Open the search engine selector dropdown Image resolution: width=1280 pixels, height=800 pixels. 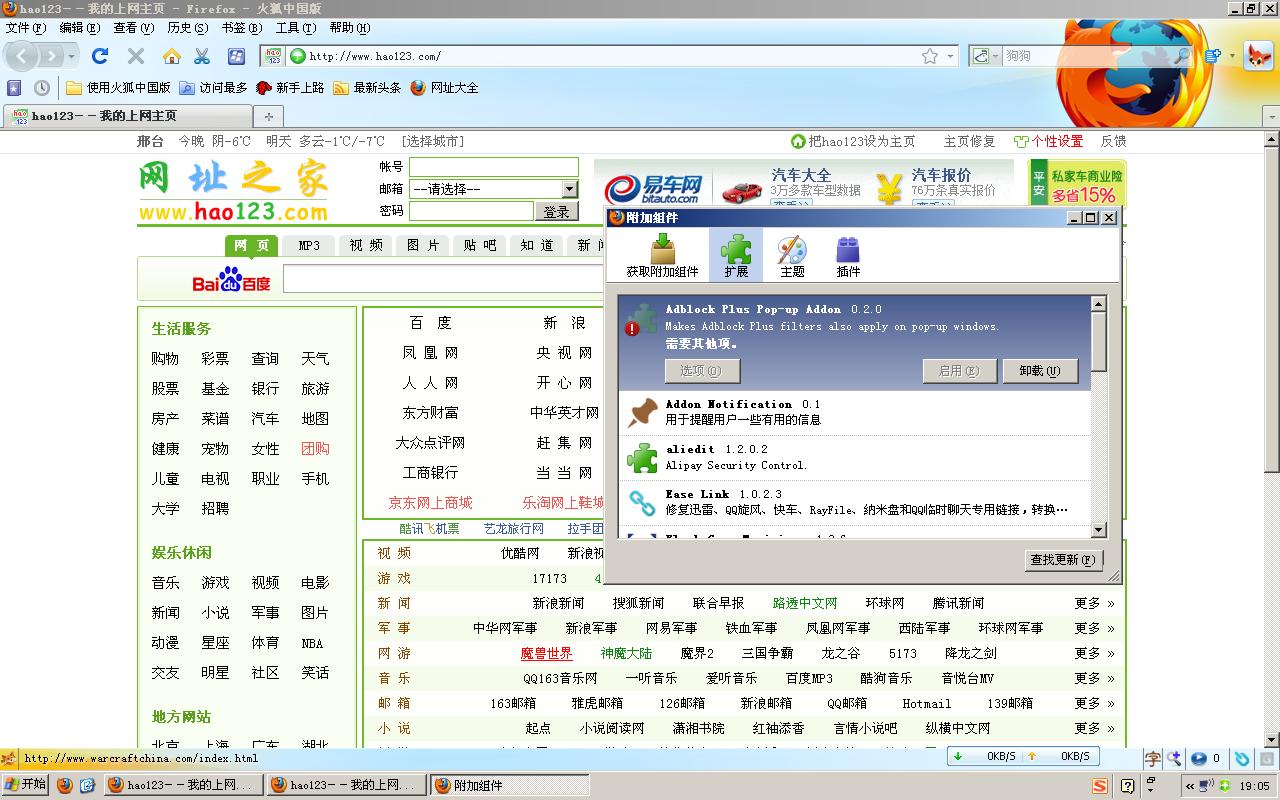point(986,56)
